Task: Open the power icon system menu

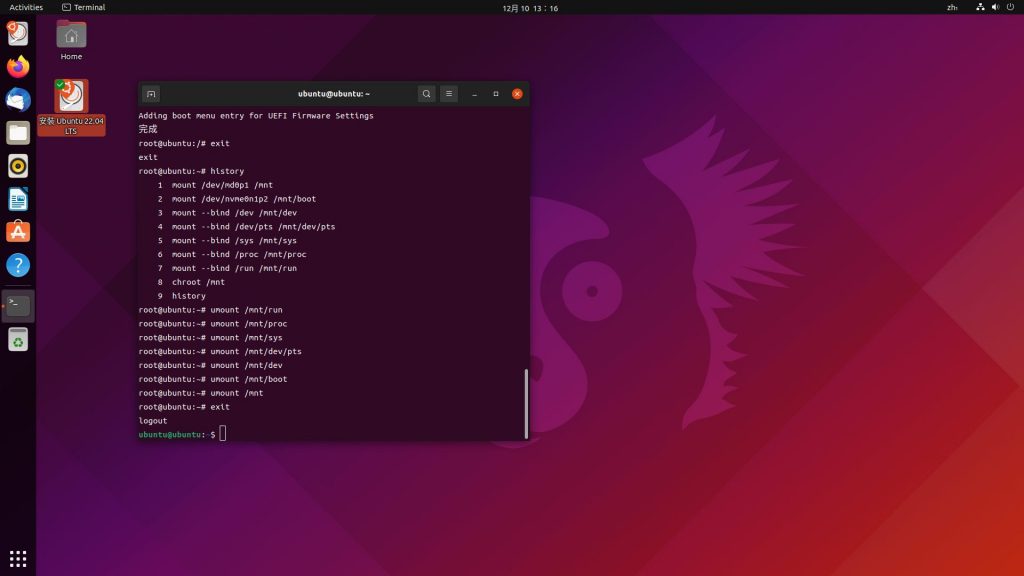Action: [x=1010, y=7]
